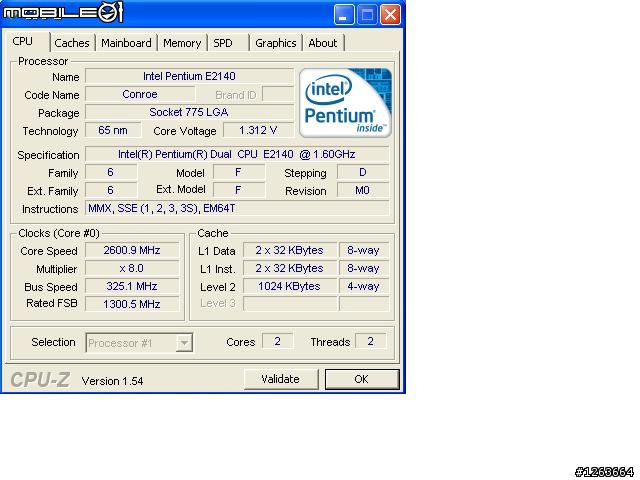Open the Processor #1 selection dropdown

pos(139,342)
